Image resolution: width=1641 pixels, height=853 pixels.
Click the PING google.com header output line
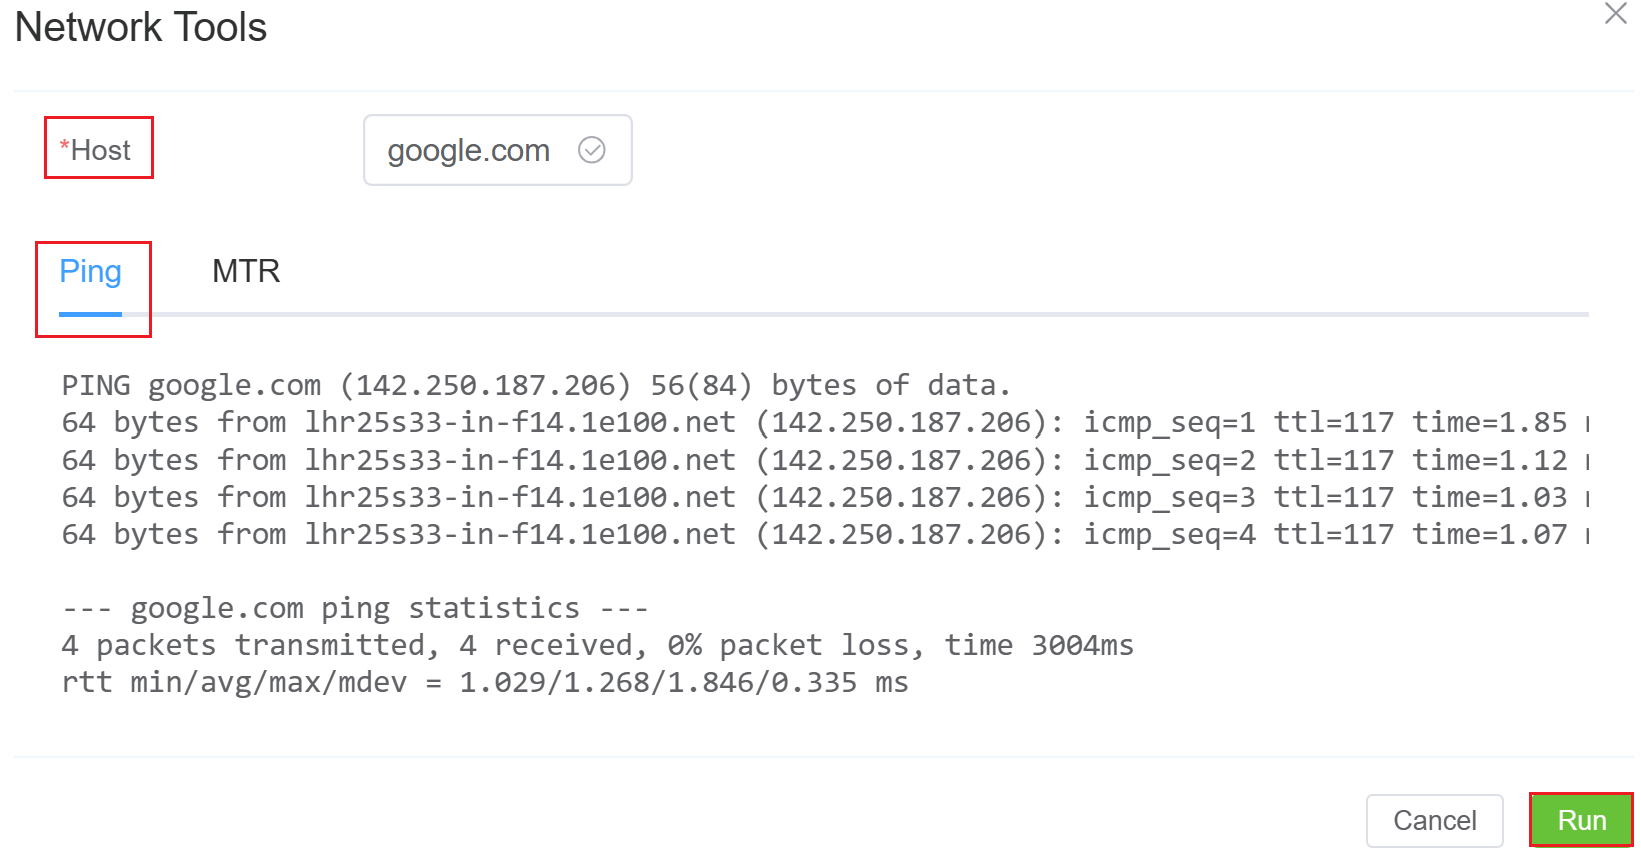click(536, 385)
